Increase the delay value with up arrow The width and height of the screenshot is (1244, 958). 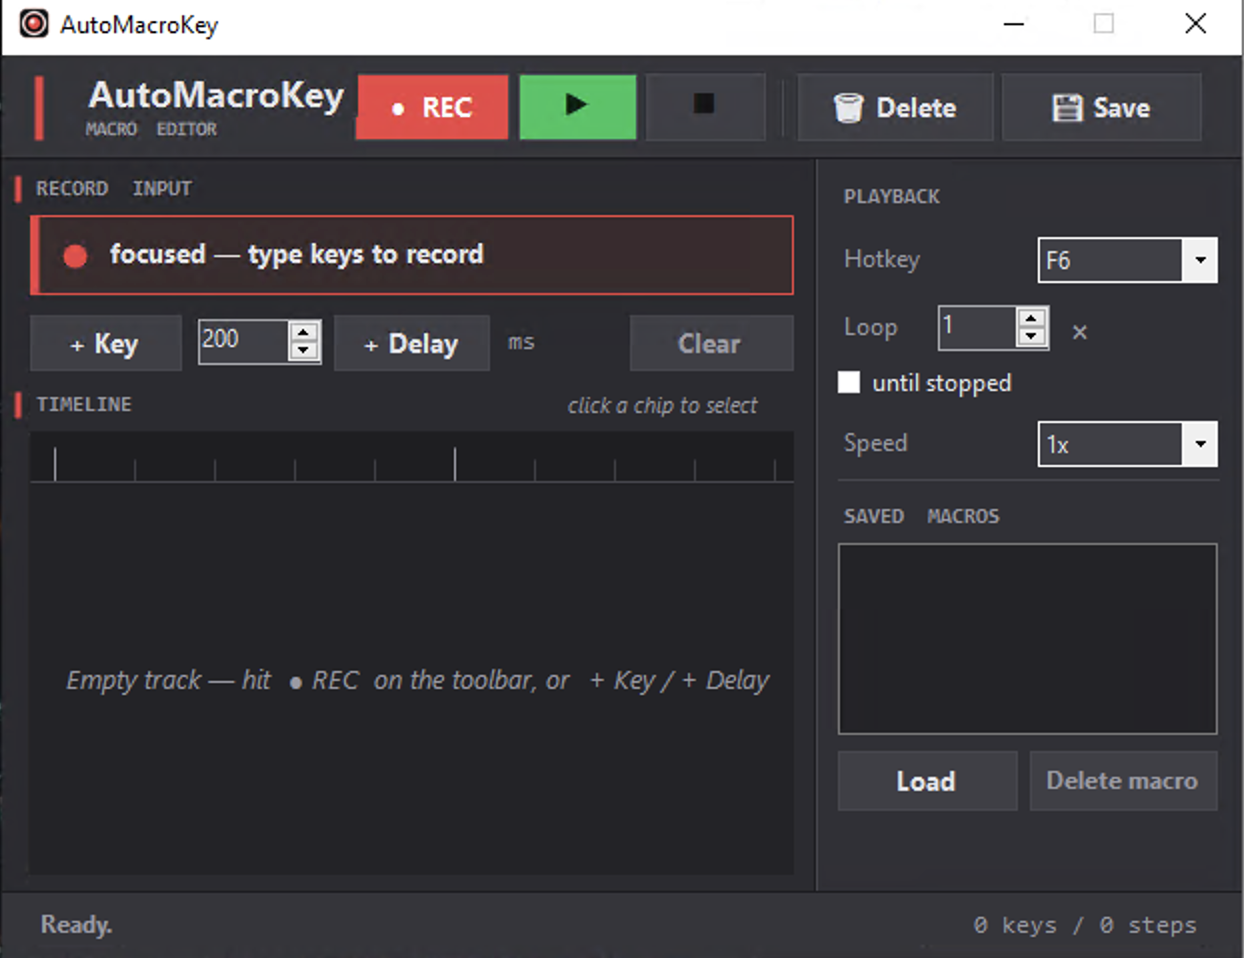point(304,331)
